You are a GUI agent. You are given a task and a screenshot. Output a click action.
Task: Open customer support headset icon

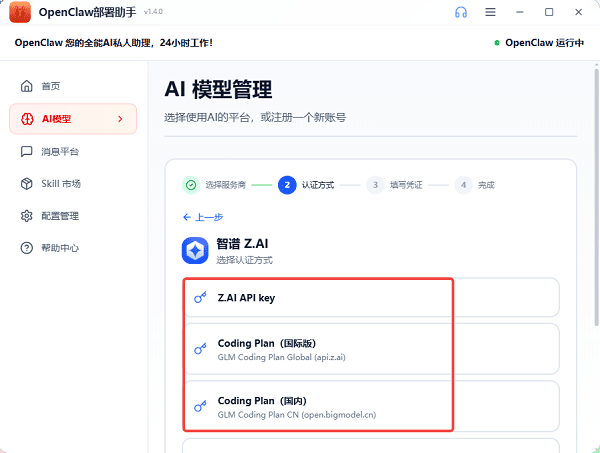point(461,12)
